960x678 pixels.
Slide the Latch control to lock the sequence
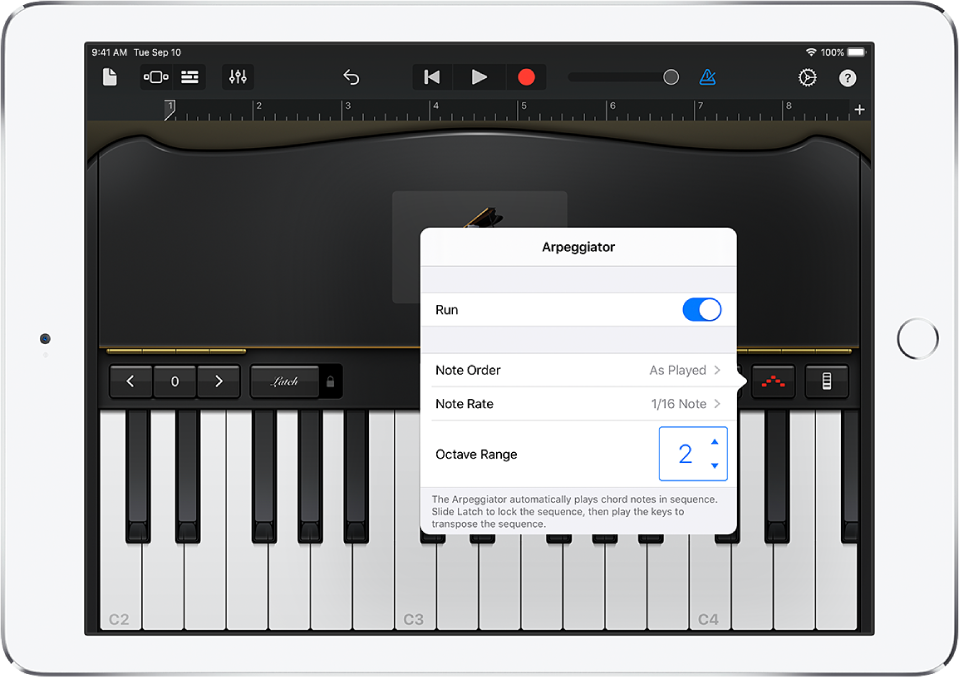283,381
